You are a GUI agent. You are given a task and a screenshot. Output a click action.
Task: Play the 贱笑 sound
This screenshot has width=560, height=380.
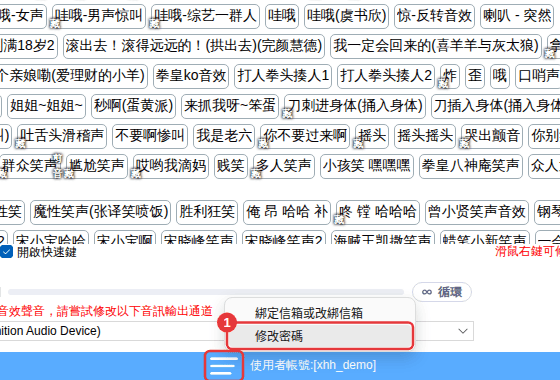click(231, 166)
